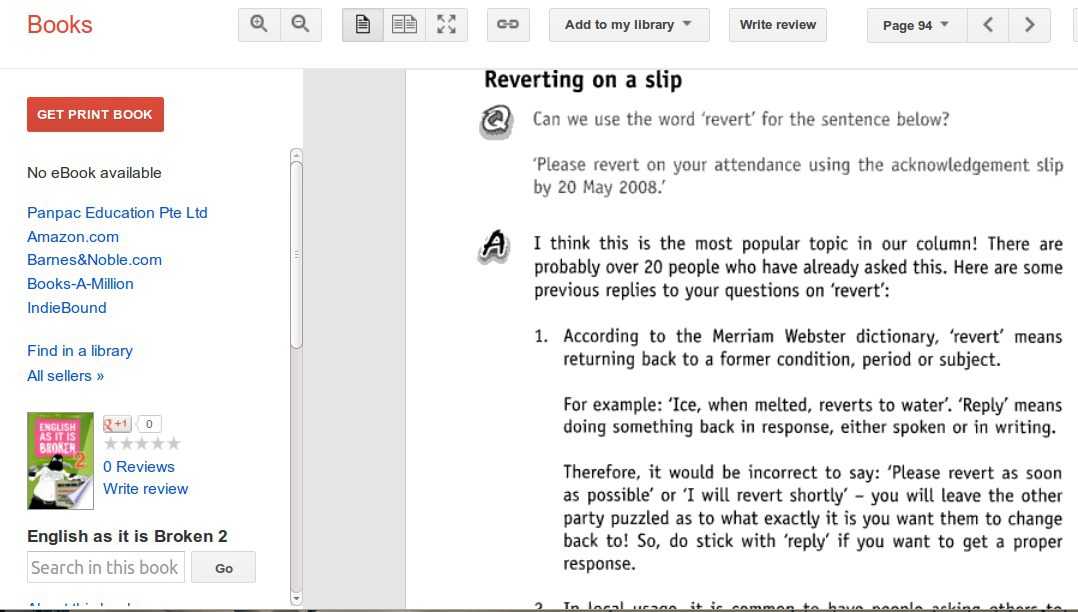This screenshot has width=1078, height=612.
Task: Click Find in a library link
Action: 80,351
